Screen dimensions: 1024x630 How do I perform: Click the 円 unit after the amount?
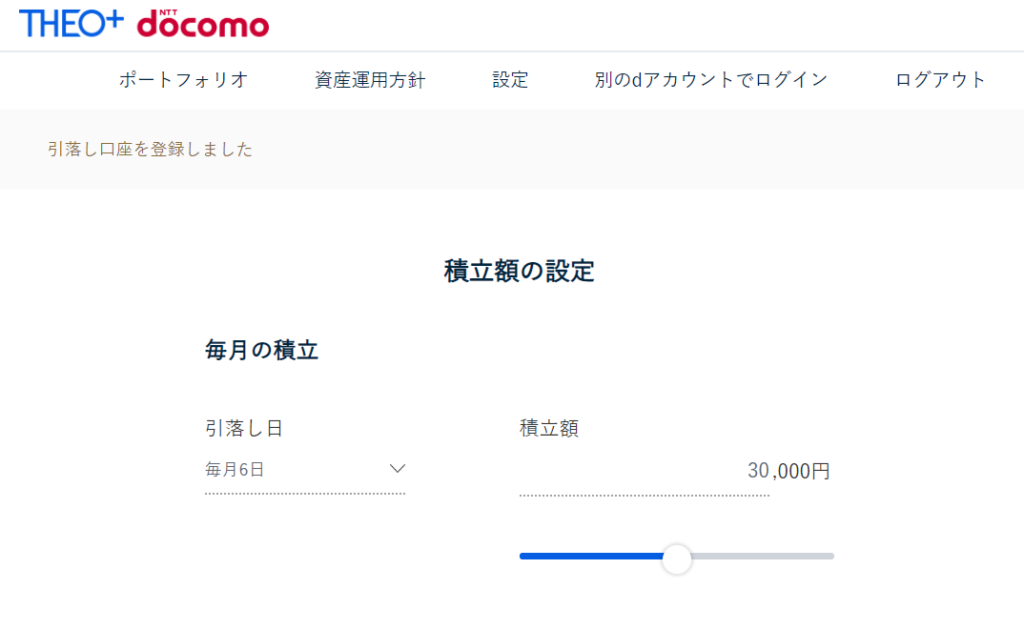click(x=820, y=471)
